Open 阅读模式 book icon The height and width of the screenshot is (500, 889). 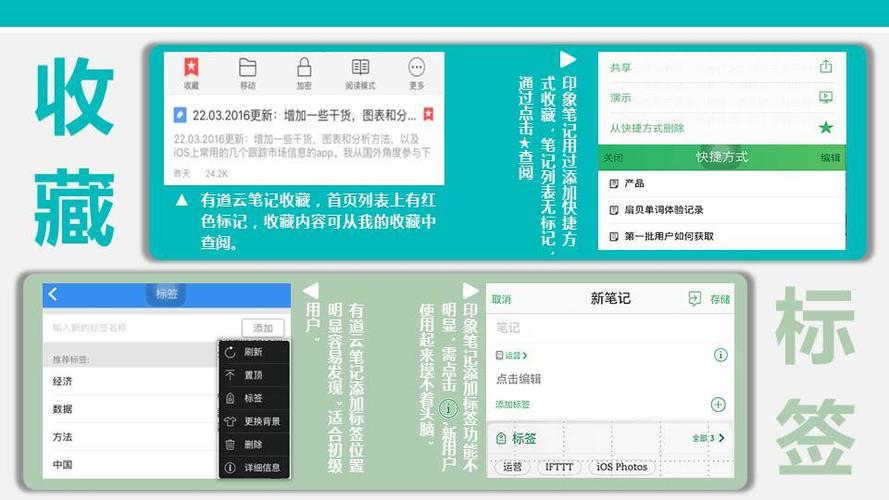[x=360, y=67]
